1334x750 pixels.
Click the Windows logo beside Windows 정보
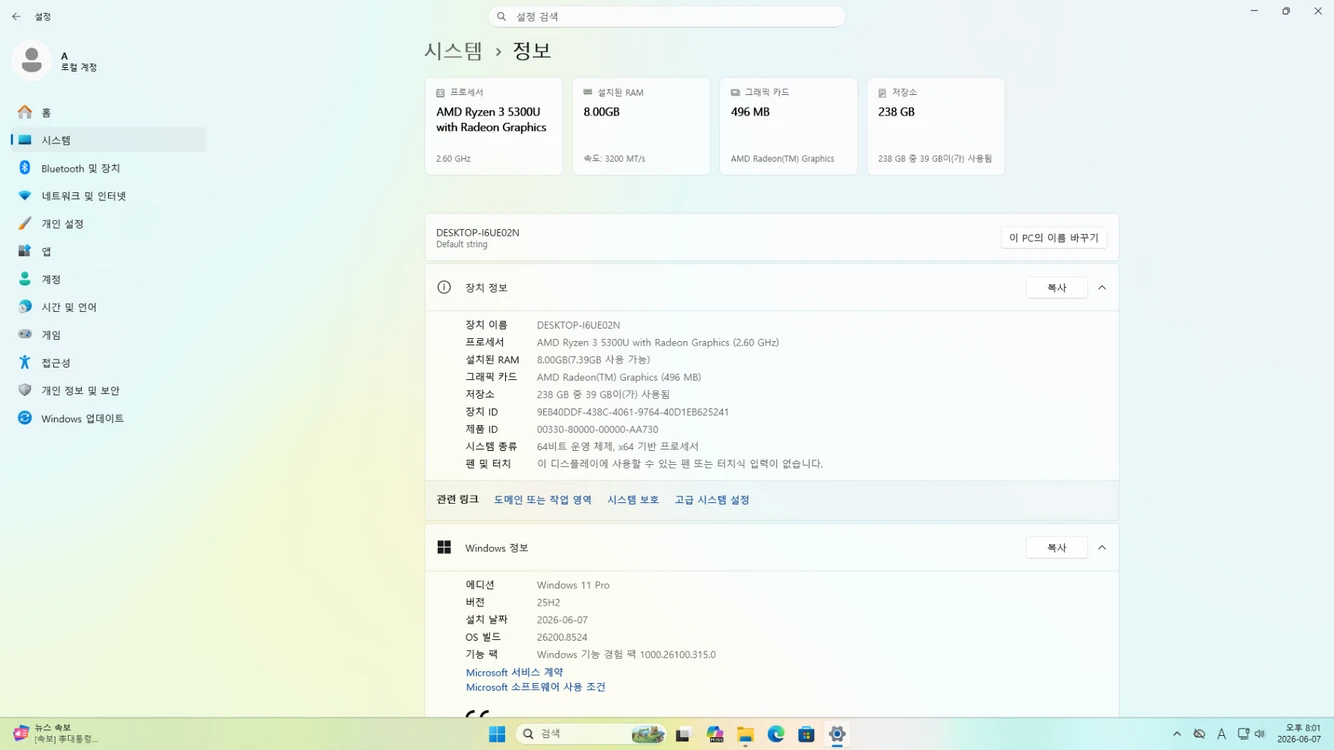(x=444, y=548)
